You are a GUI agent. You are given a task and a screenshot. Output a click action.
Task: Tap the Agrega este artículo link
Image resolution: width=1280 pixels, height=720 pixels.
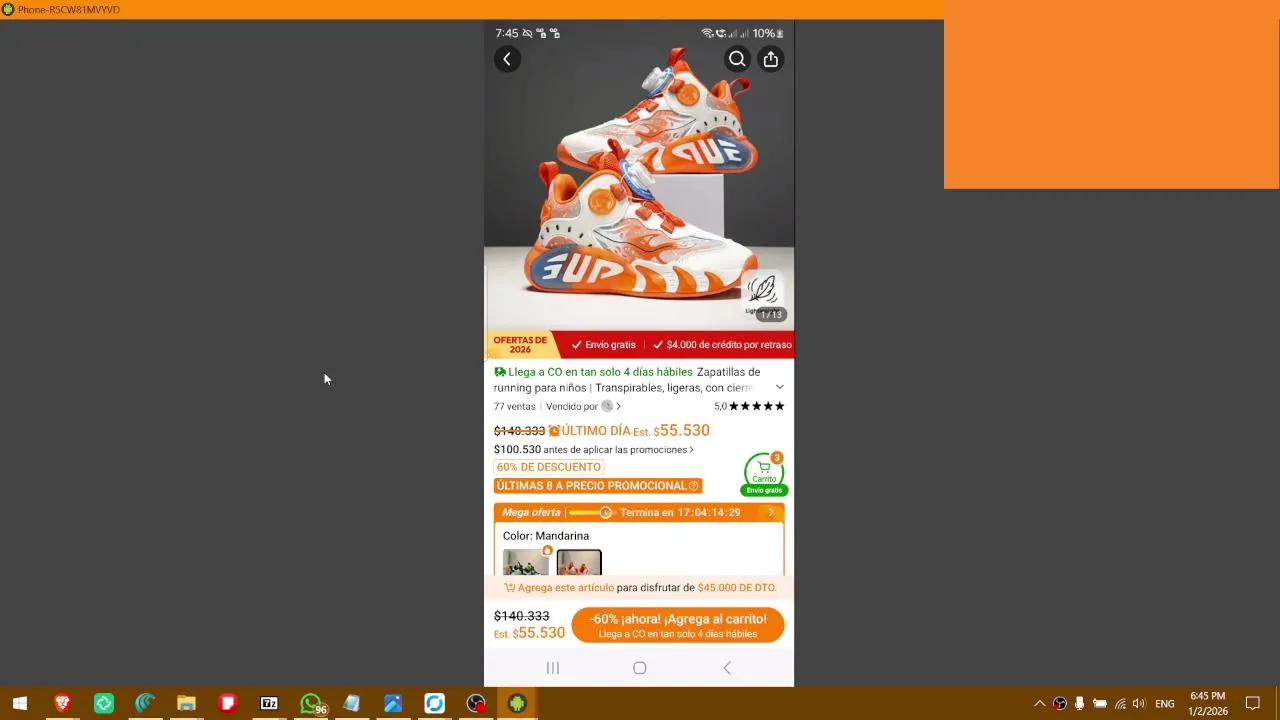(x=566, y=588)
